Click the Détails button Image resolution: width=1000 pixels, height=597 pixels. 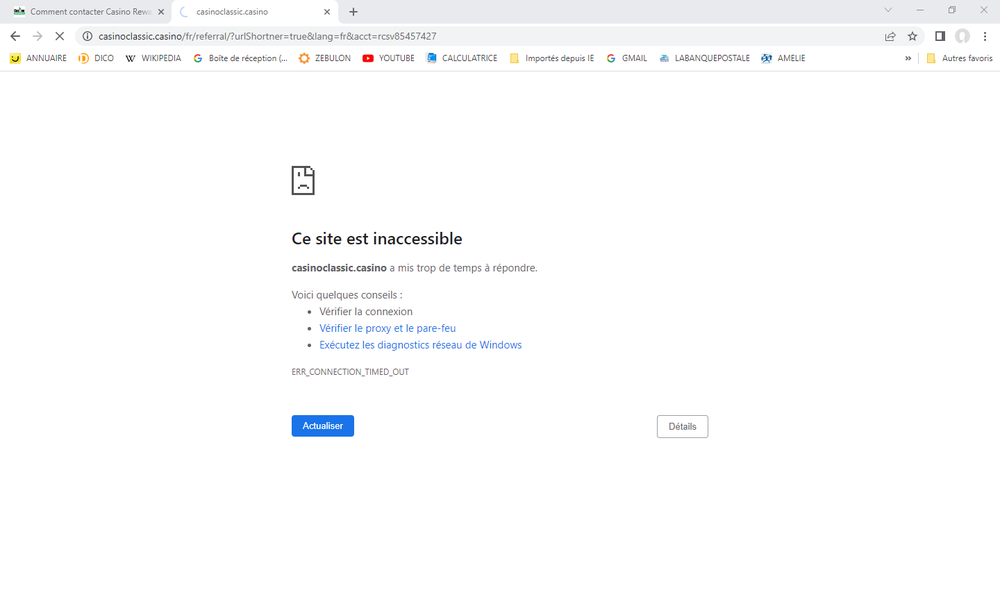682,427
